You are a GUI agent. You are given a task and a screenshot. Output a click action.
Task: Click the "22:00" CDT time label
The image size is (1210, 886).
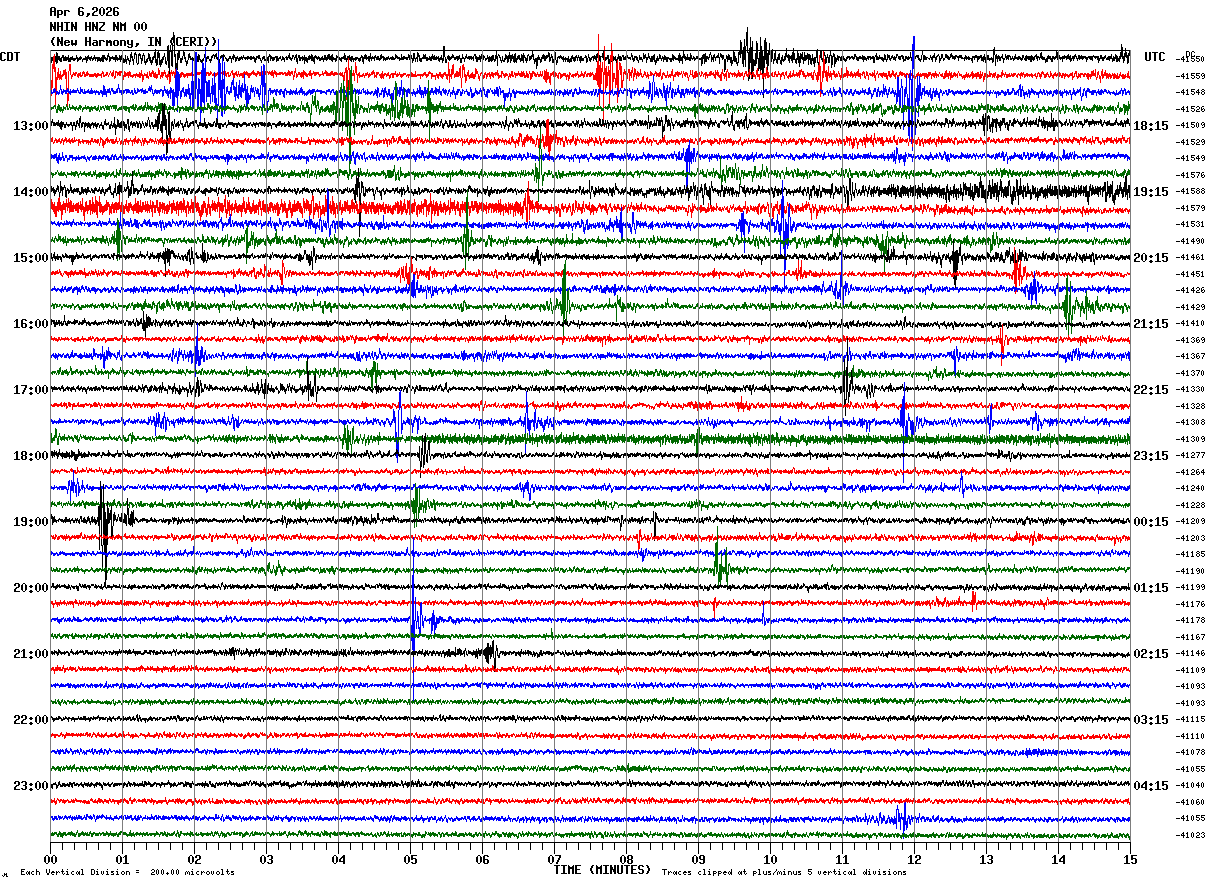tap(31, 720)
